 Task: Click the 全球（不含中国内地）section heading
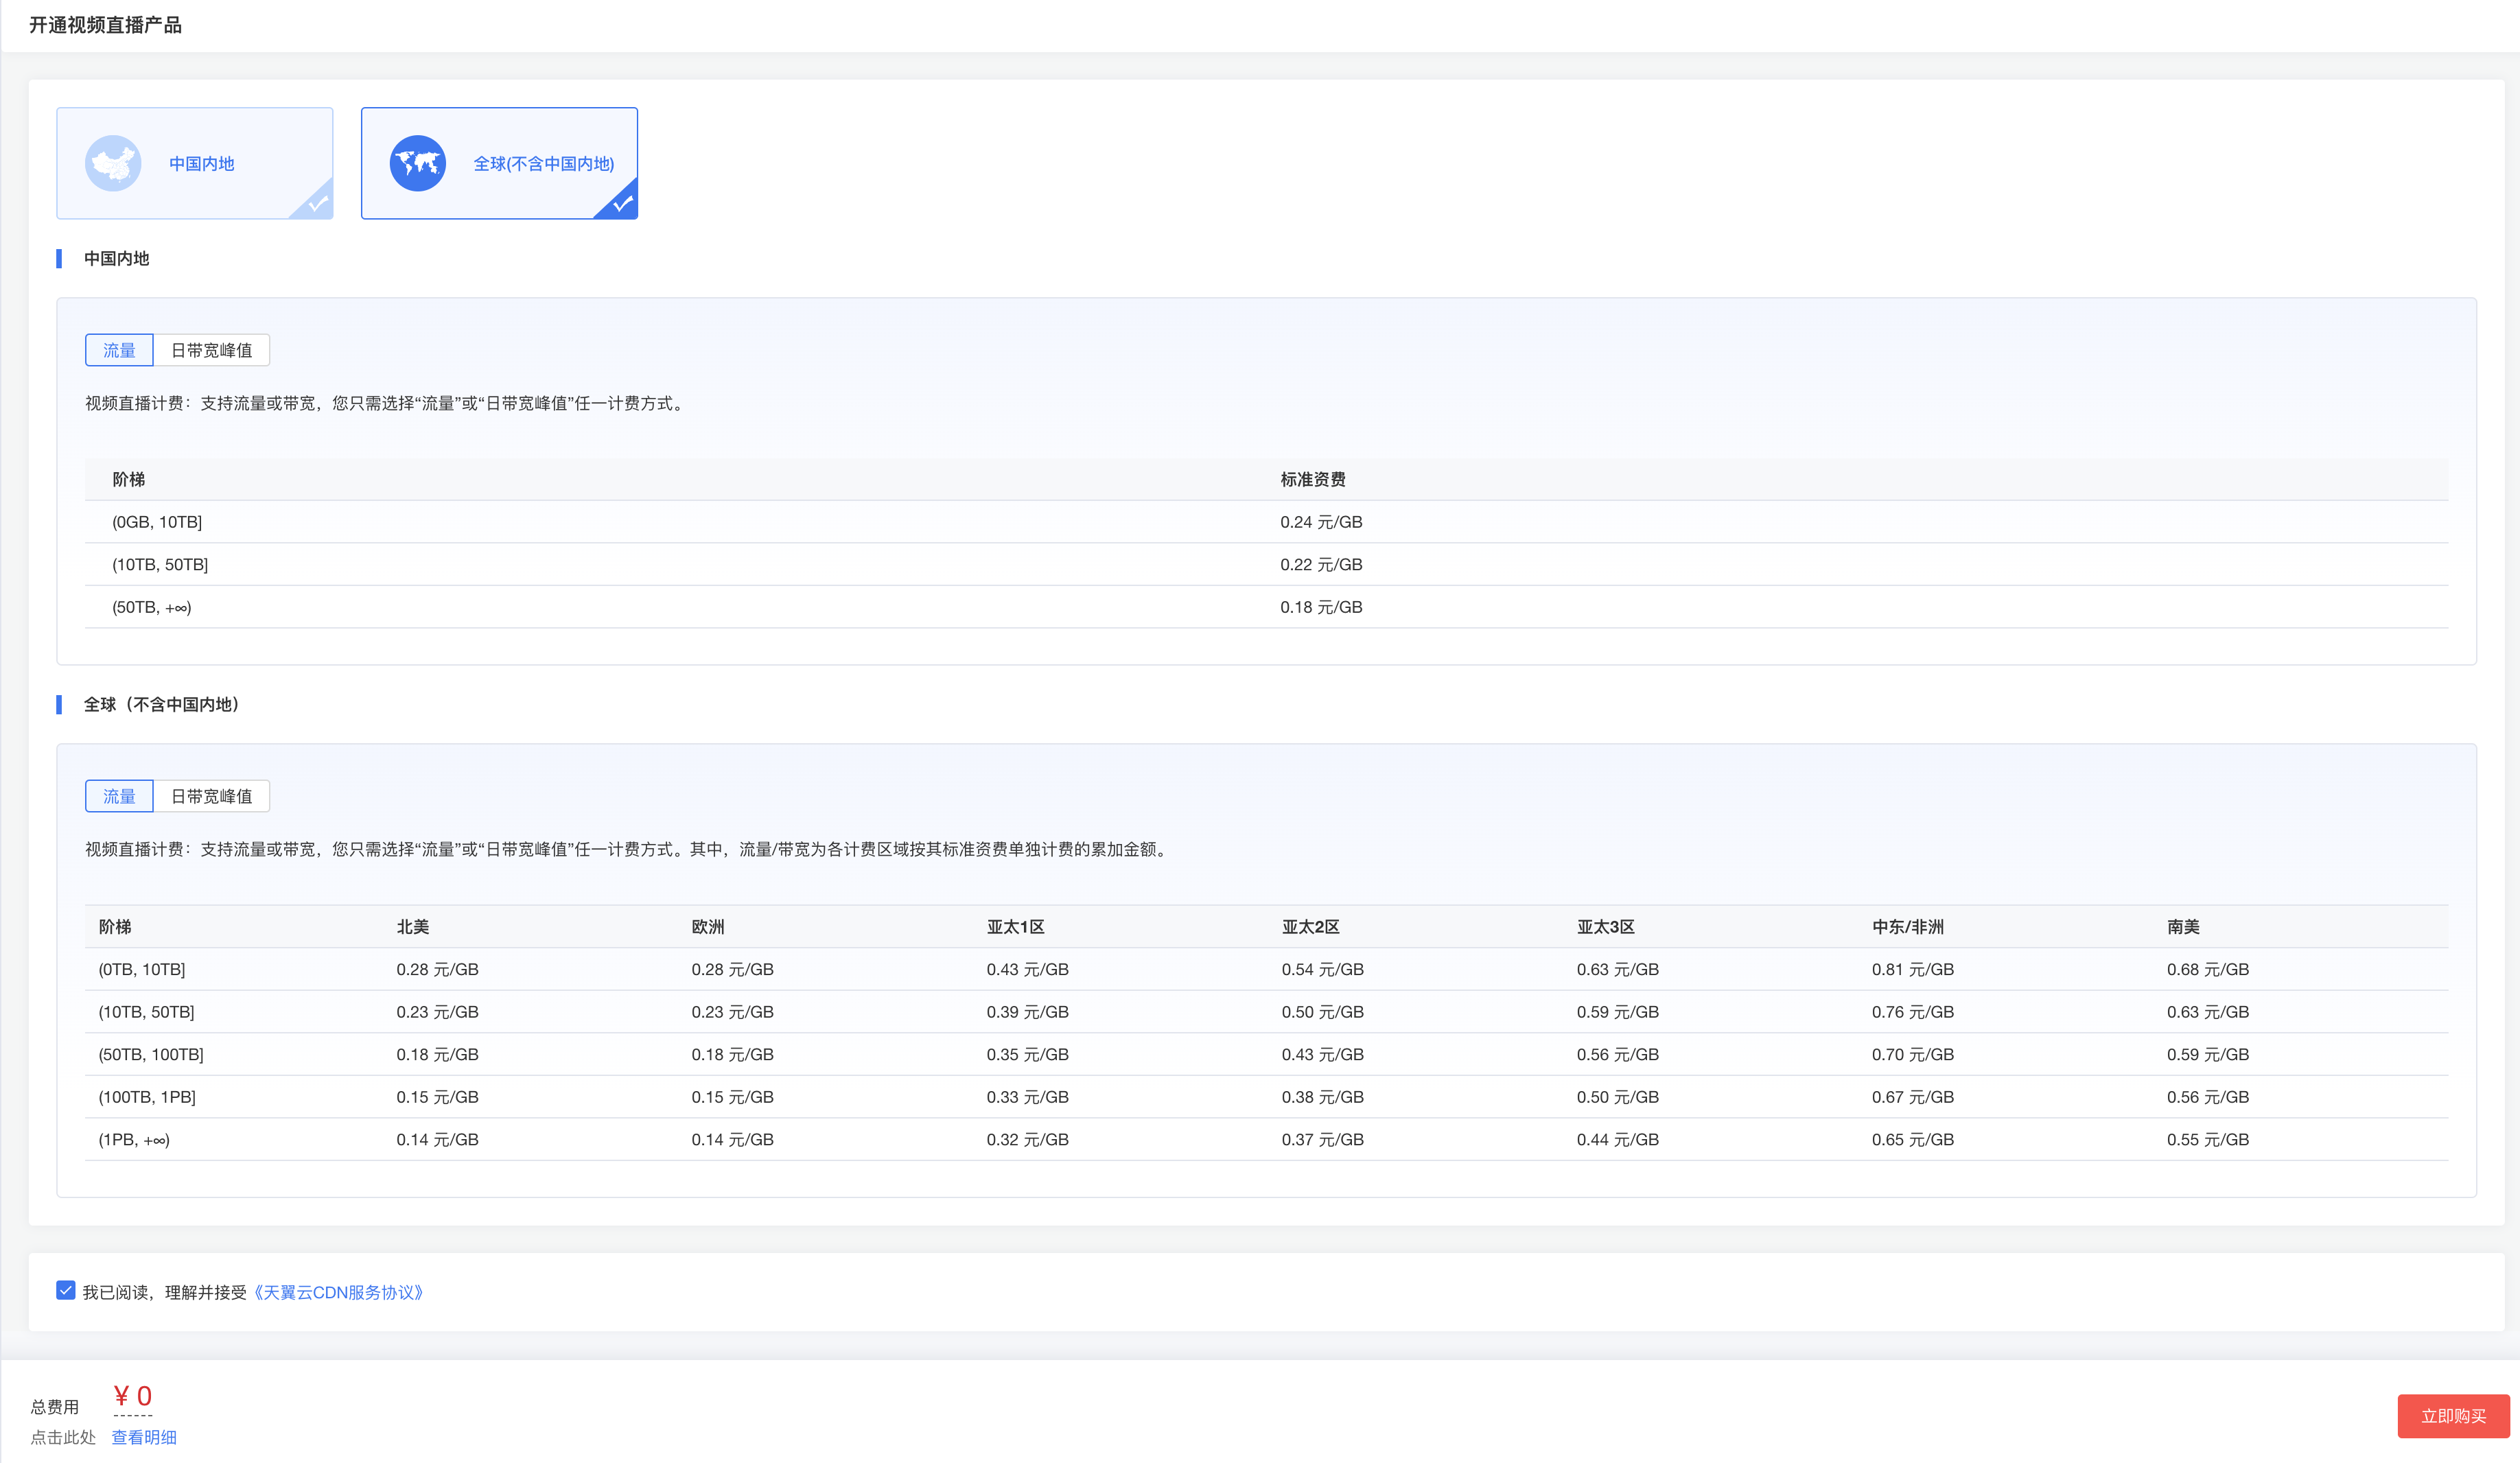click(164, 704)
